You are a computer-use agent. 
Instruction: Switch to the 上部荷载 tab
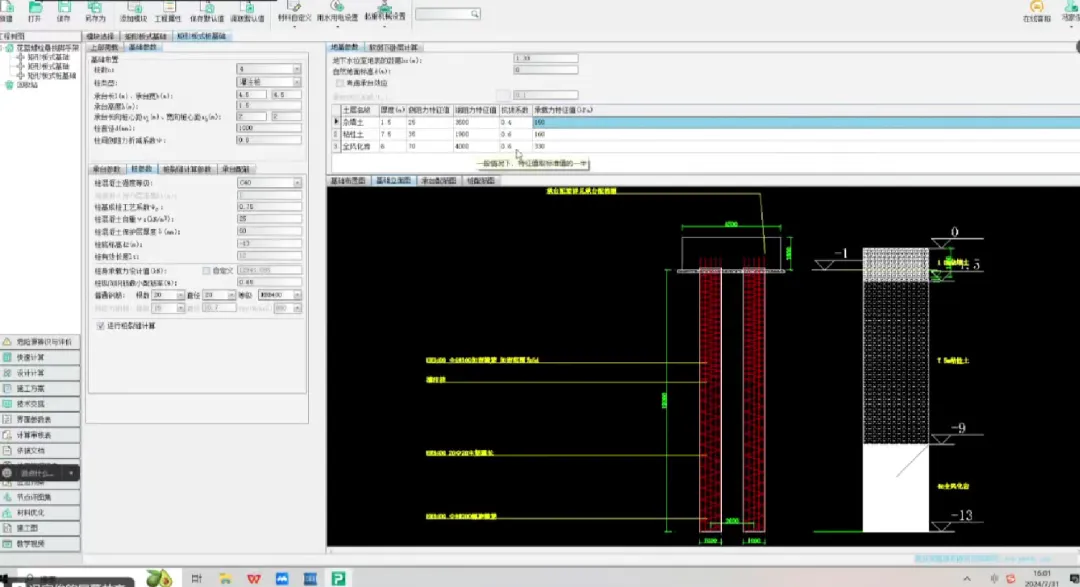point(105,47)
